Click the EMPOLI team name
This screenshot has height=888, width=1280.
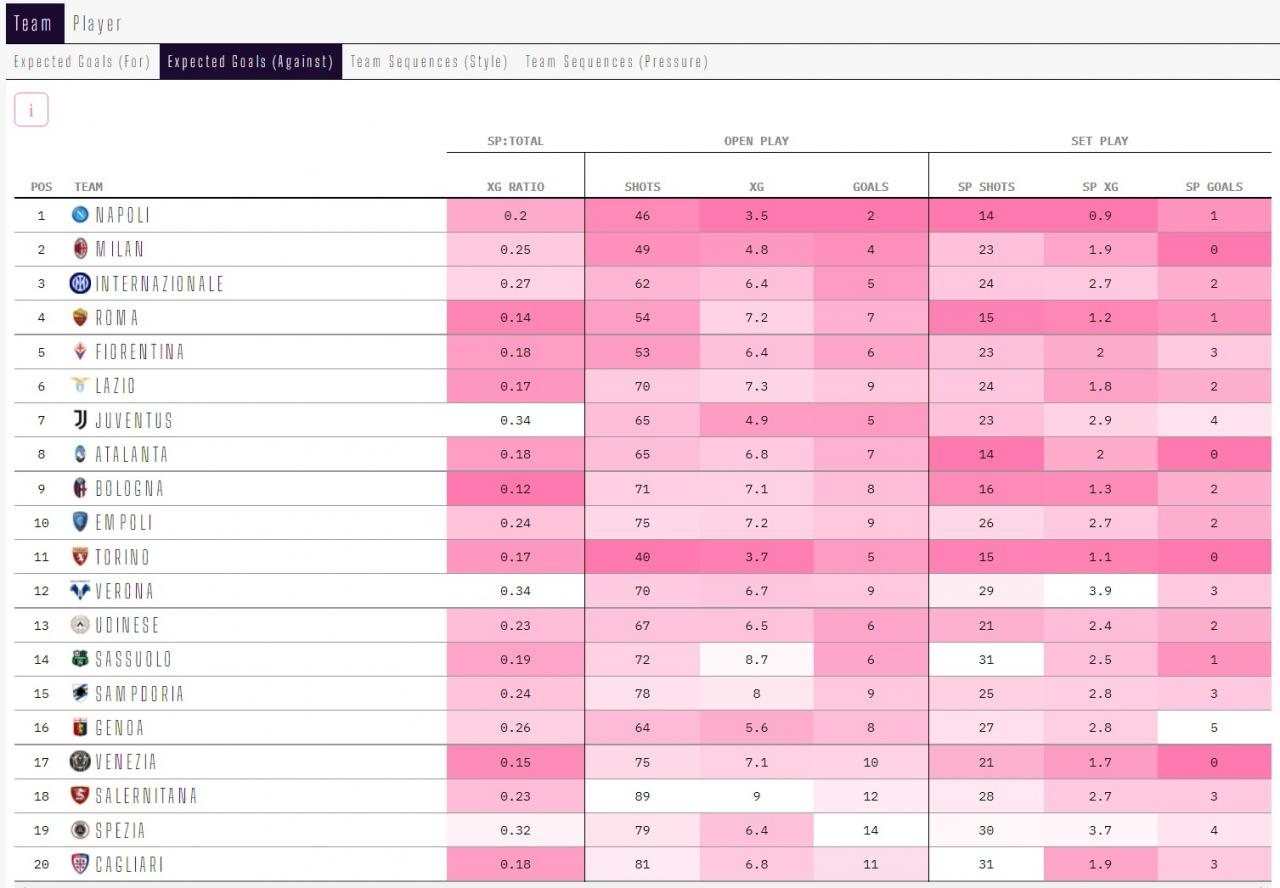click(x=123, y=522)
